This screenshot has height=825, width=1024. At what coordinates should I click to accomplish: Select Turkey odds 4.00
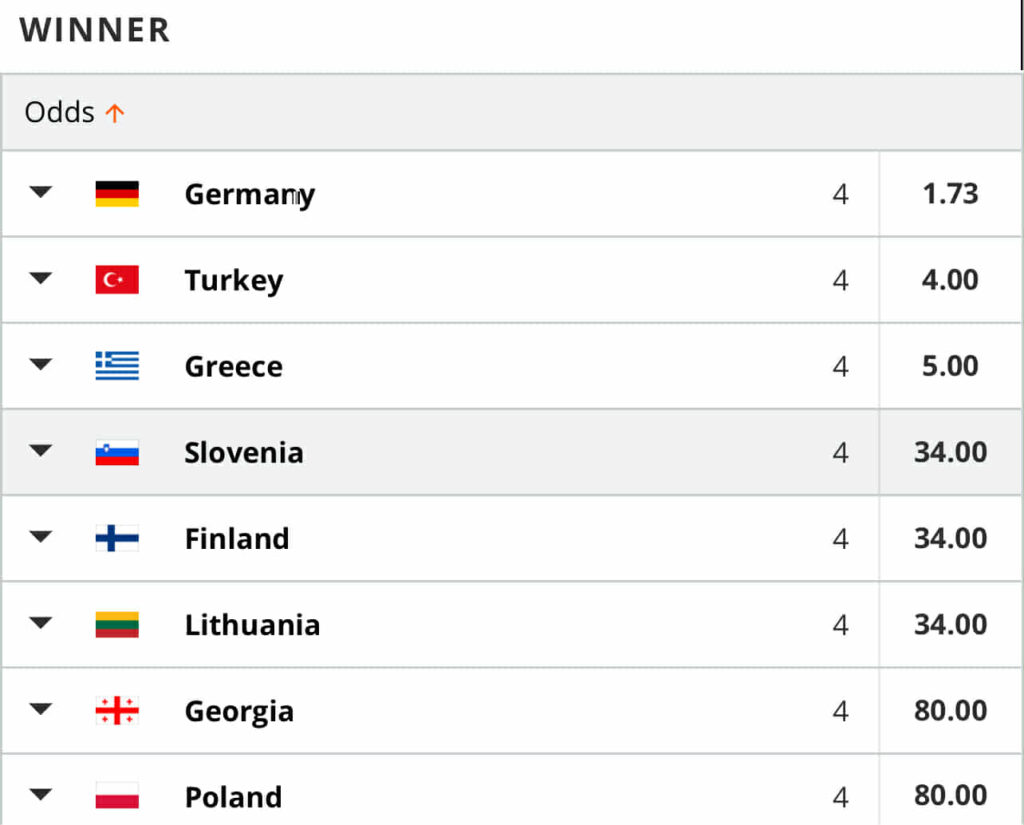[950, 280]
